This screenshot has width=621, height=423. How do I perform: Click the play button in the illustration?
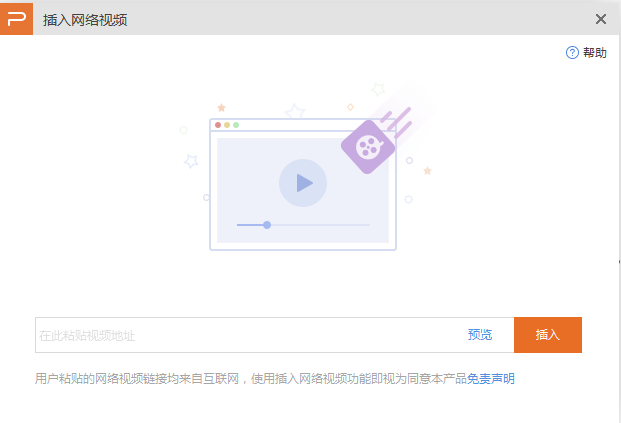303,183
